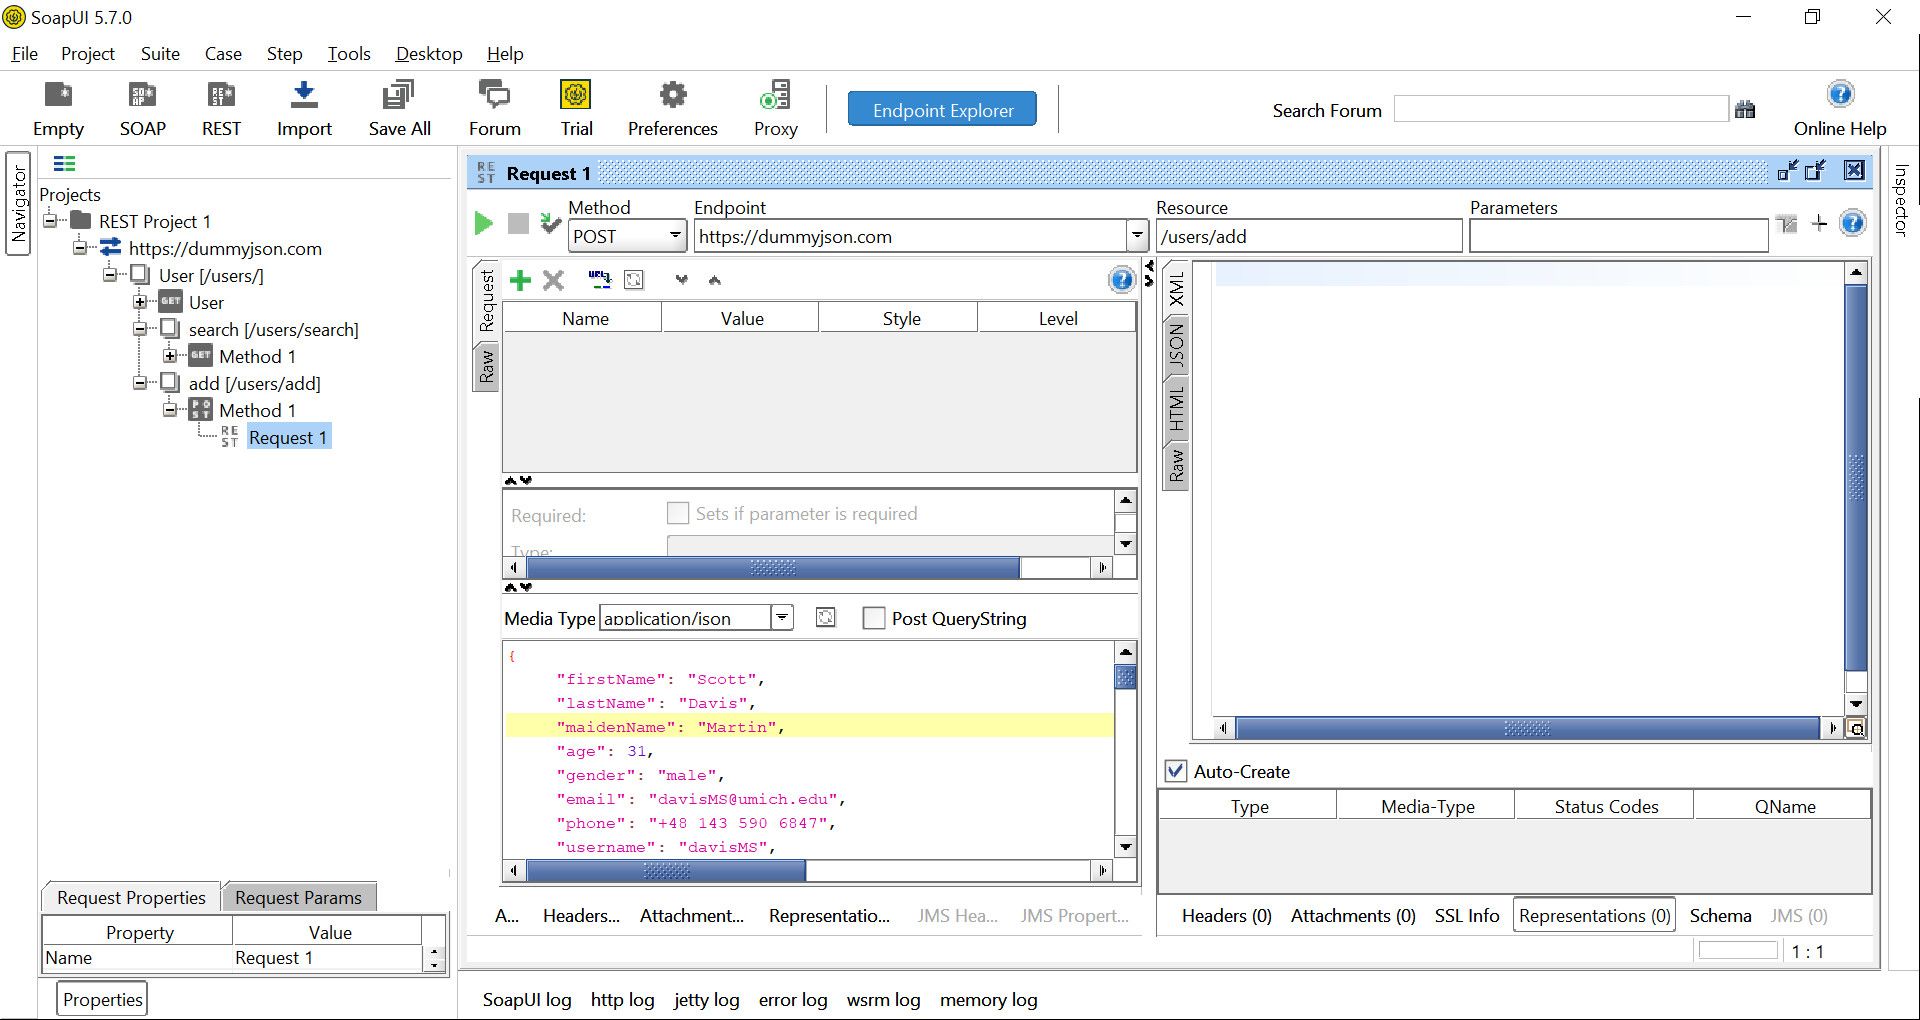This screenshot has height=1020, width=1920.
Task: Open the Tools menu
Action: (348, 54)
